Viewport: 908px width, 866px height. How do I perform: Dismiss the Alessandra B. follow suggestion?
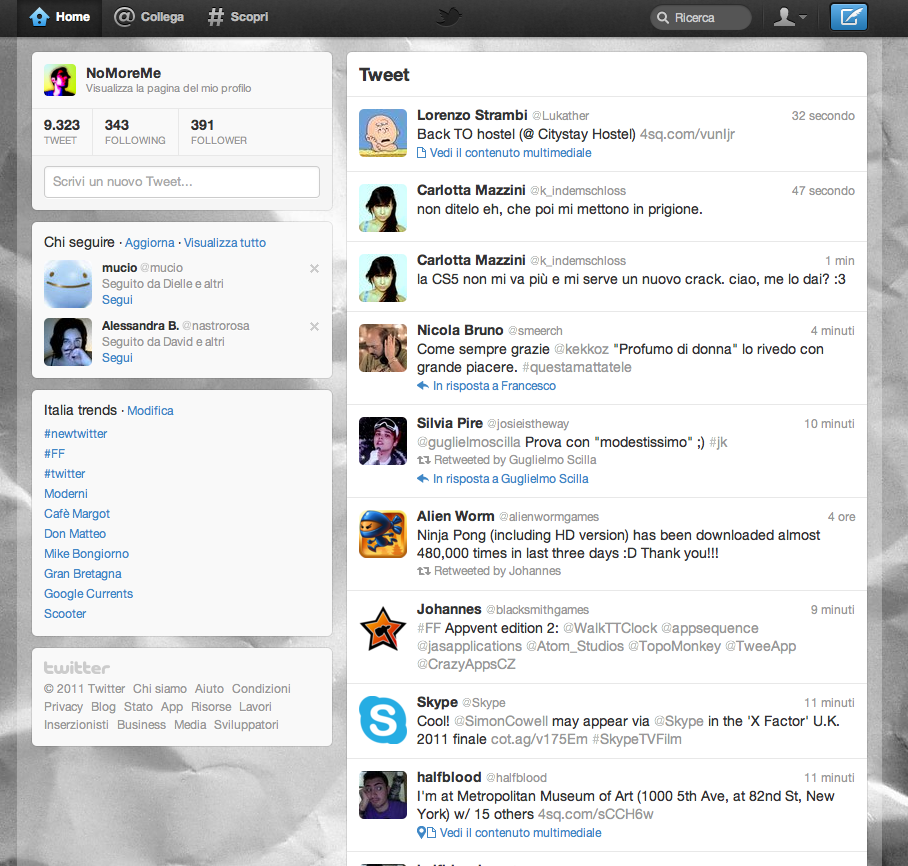(x=314, y=326)
